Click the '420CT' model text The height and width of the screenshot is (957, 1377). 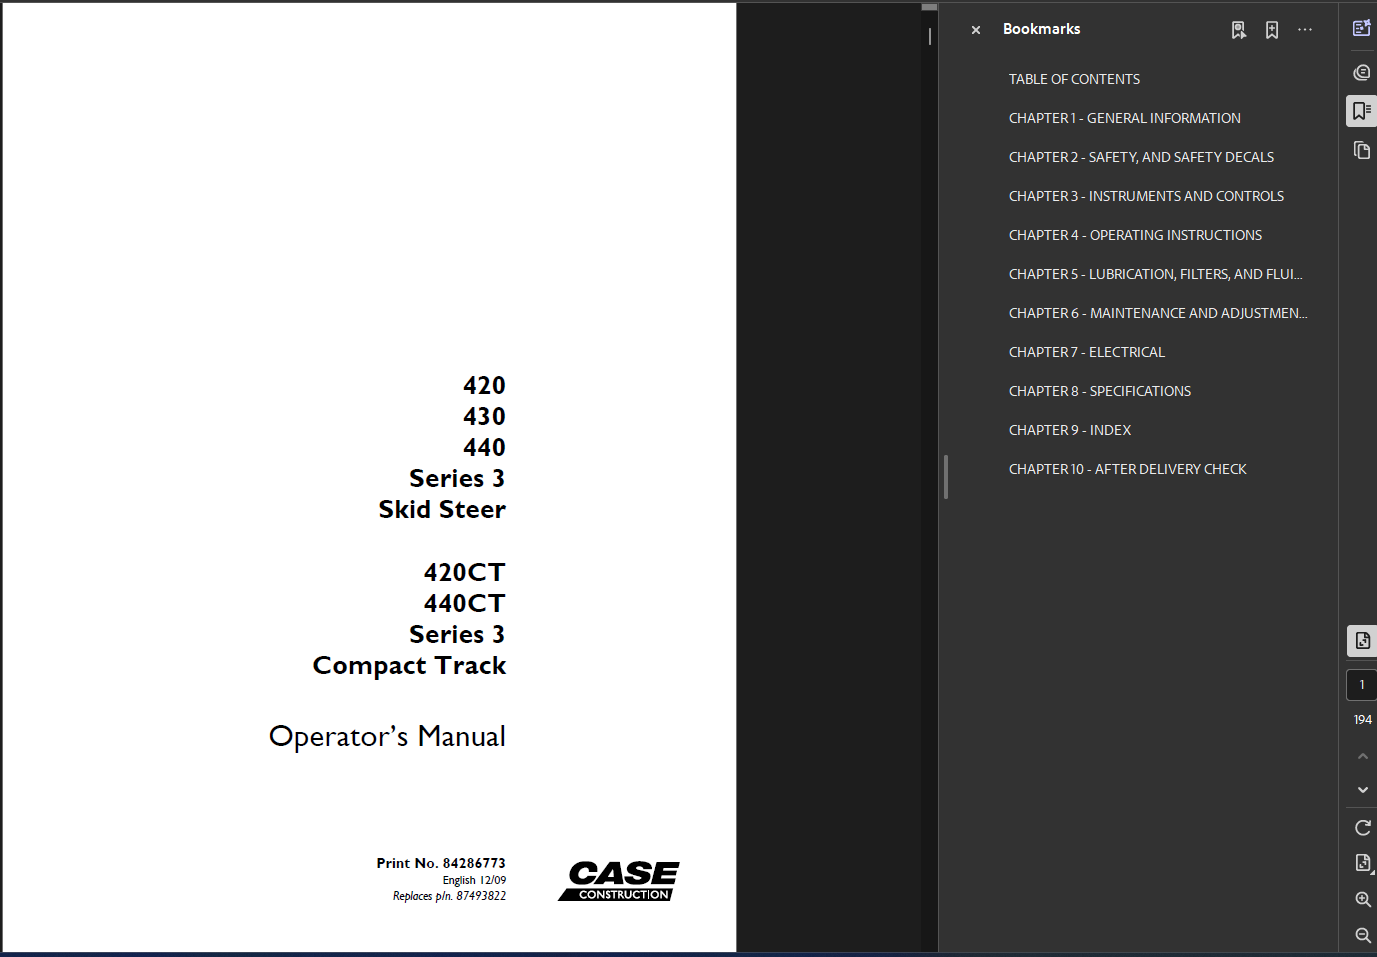pos(465,573)
